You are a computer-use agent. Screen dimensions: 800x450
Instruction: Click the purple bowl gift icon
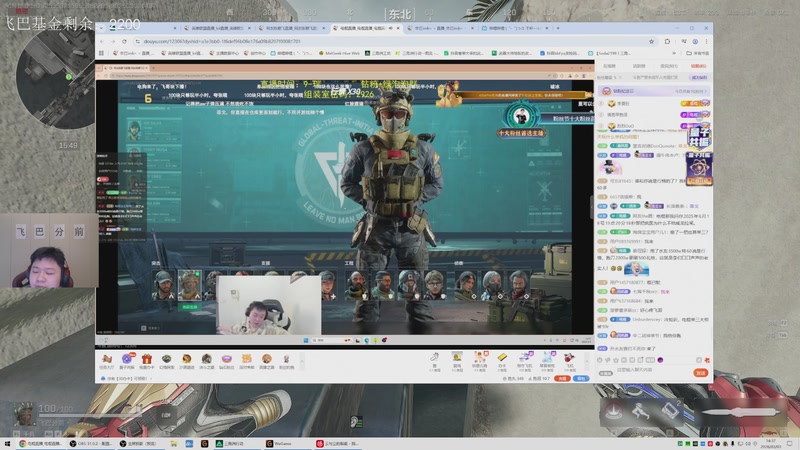pos(227,360)
